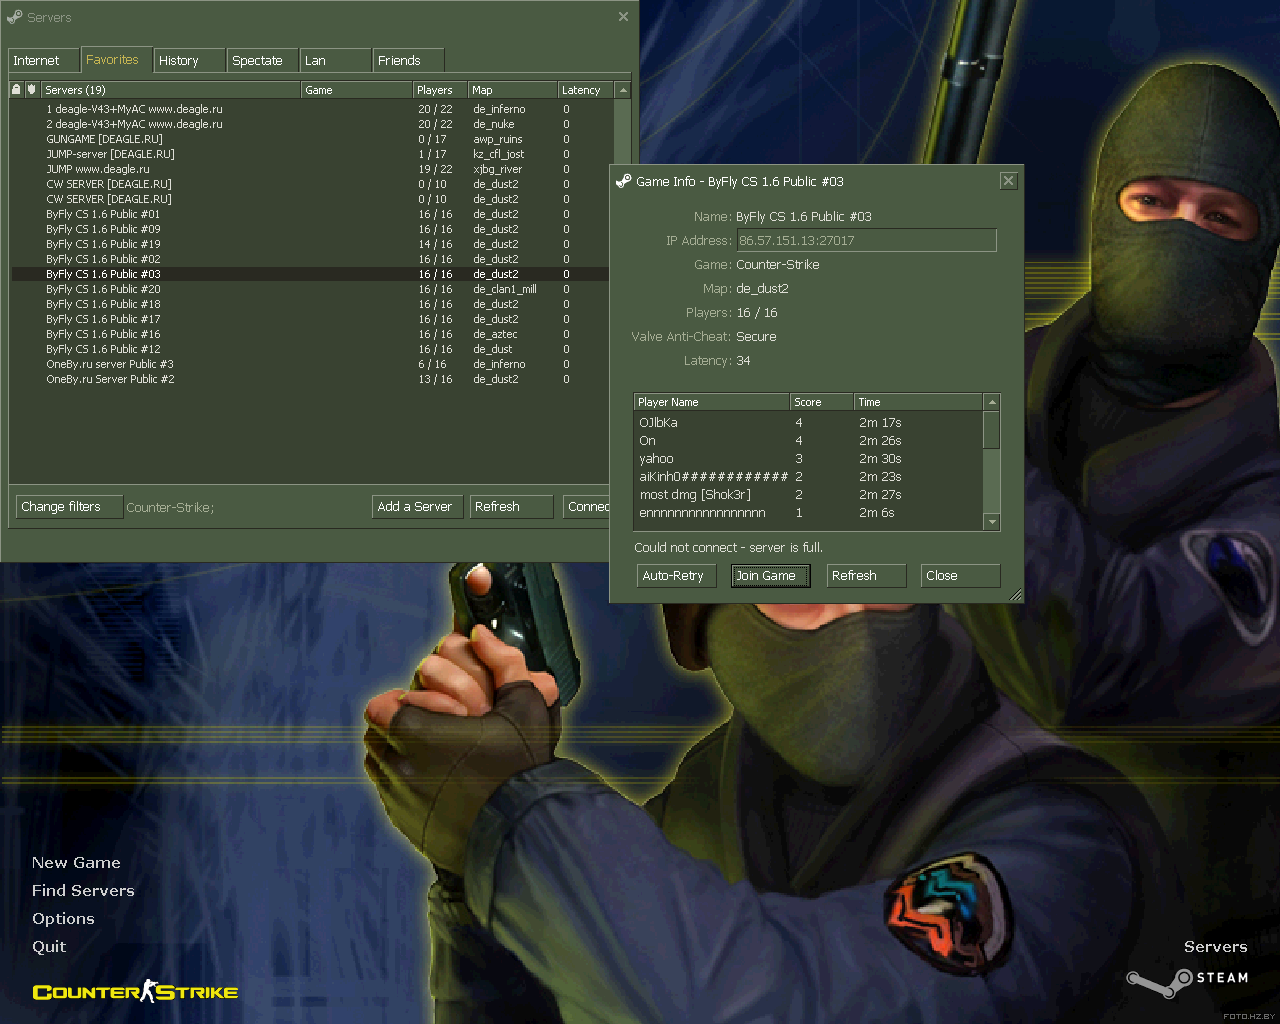The image size is (1280, 1024).
Task: Select Quit from main menu
Action: [x=49, y=947]
